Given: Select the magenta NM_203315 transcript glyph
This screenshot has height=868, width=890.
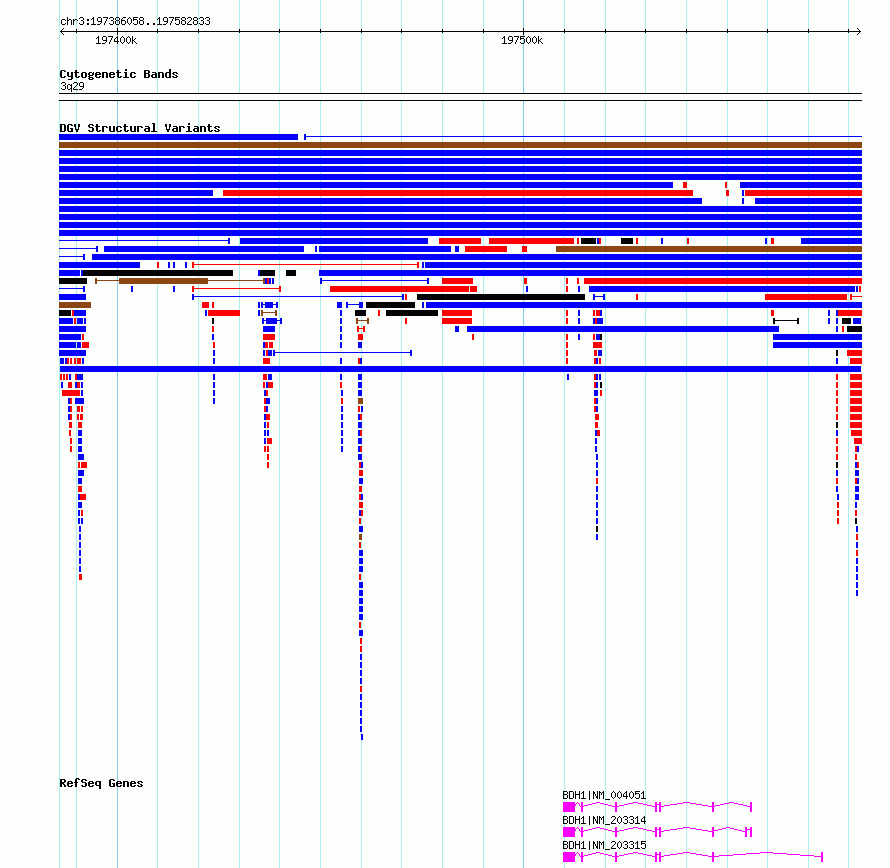Looking at the screenshot, I should click(x=692, y=857).
